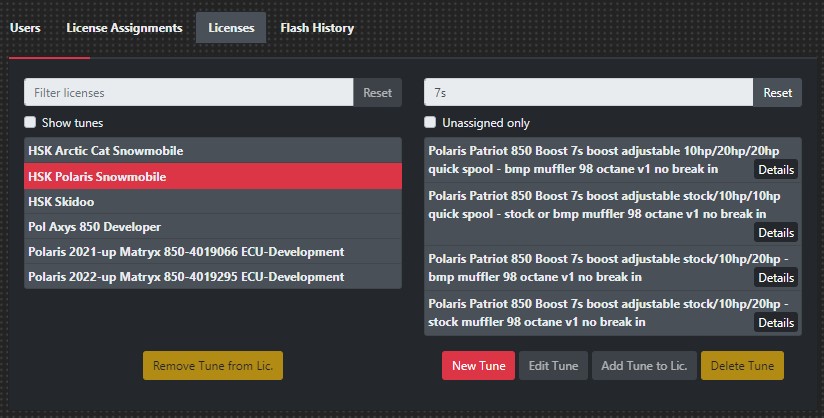Open the Flash History tab

(x=317, y=28)
